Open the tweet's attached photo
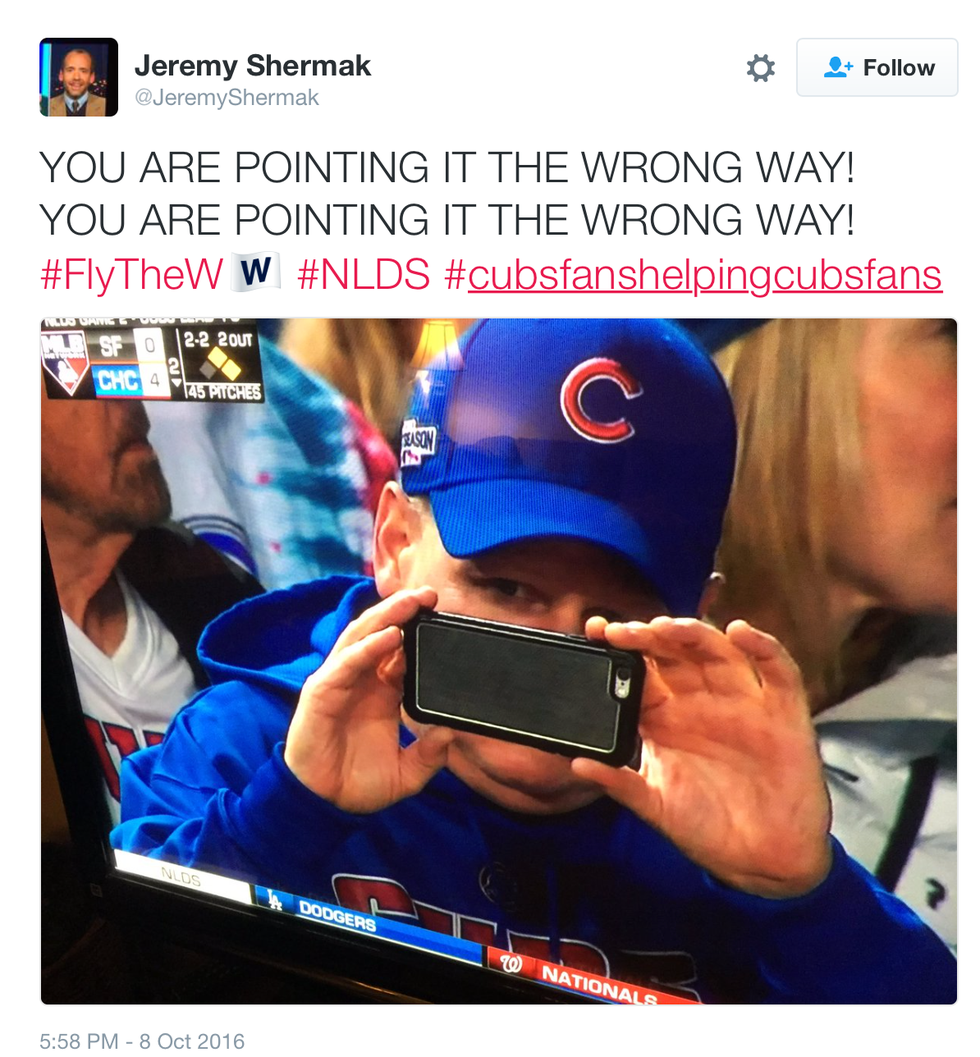The image size is (980, 1057). 499,661
